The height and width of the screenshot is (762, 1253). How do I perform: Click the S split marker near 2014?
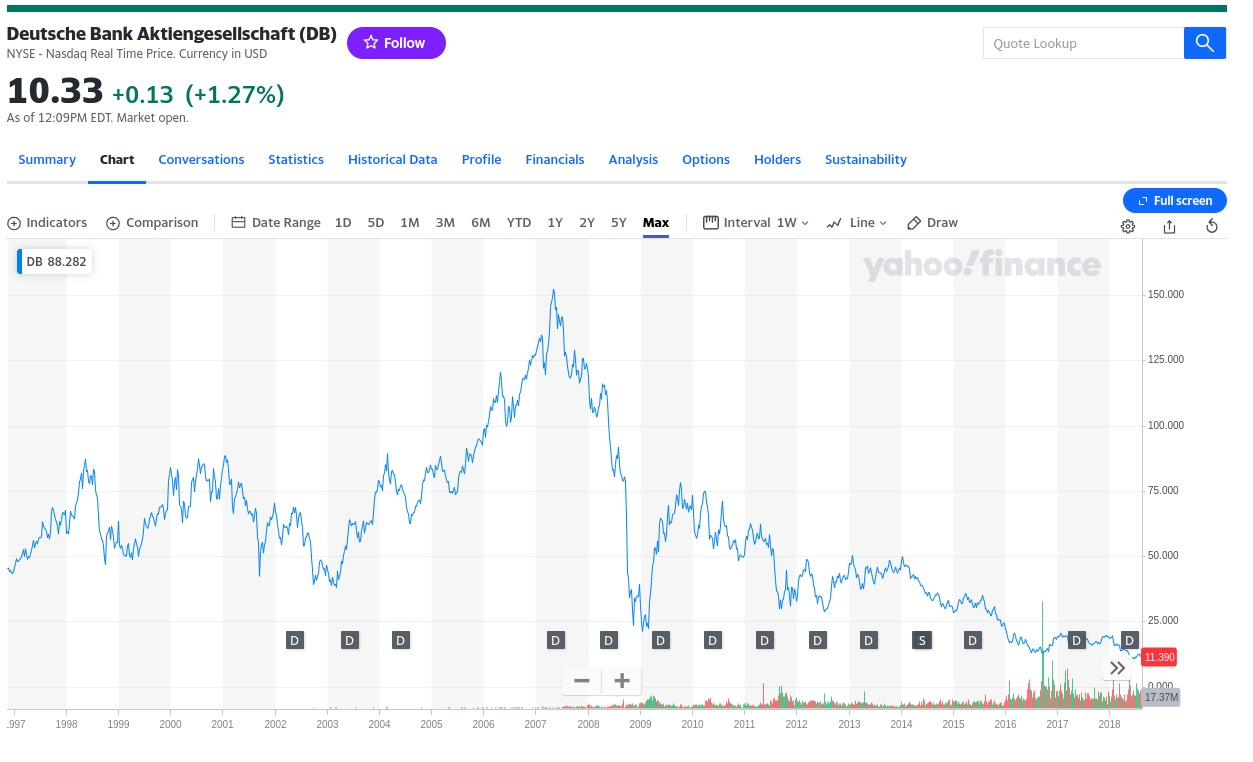pyautogui.click(x=921, y=640)
